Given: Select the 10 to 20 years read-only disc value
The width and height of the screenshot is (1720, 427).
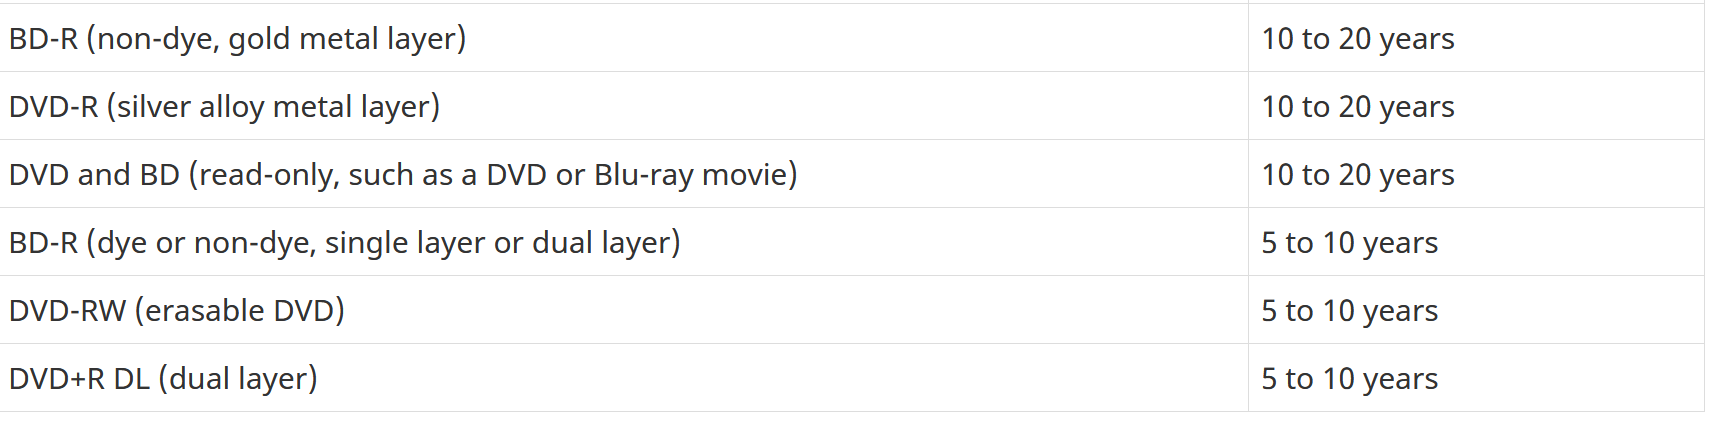Looking at the screenshot, I should click(x=1358, y=175).
